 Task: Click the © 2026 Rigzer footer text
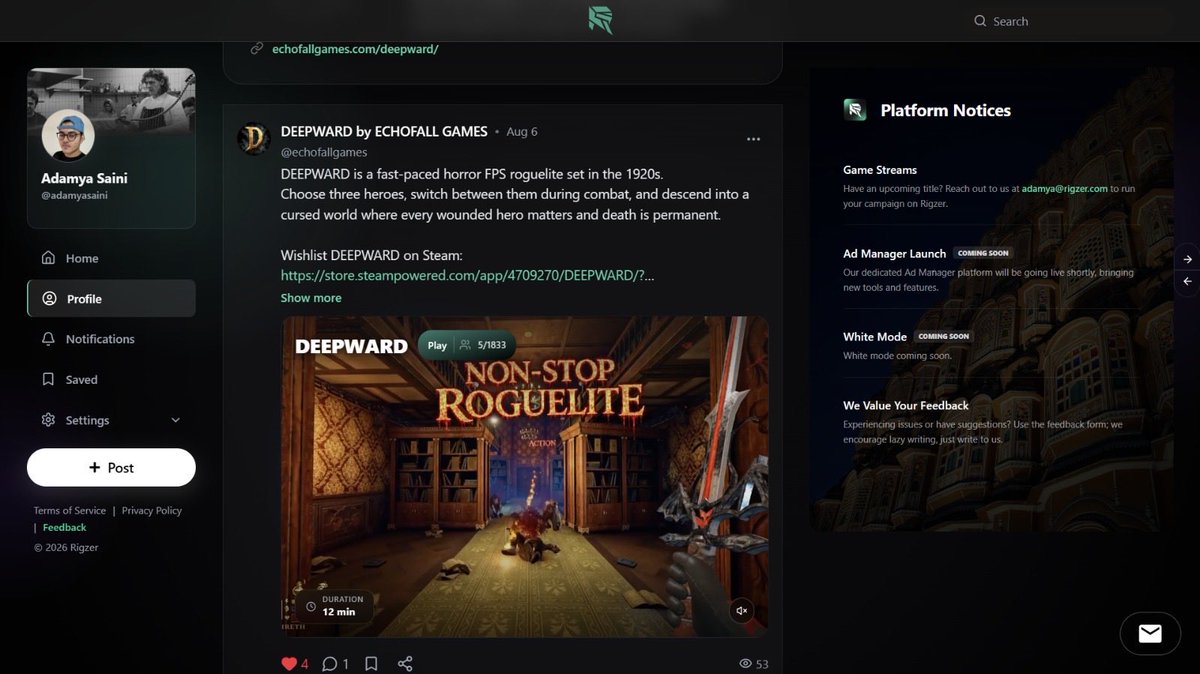click(x=66, y=547)
